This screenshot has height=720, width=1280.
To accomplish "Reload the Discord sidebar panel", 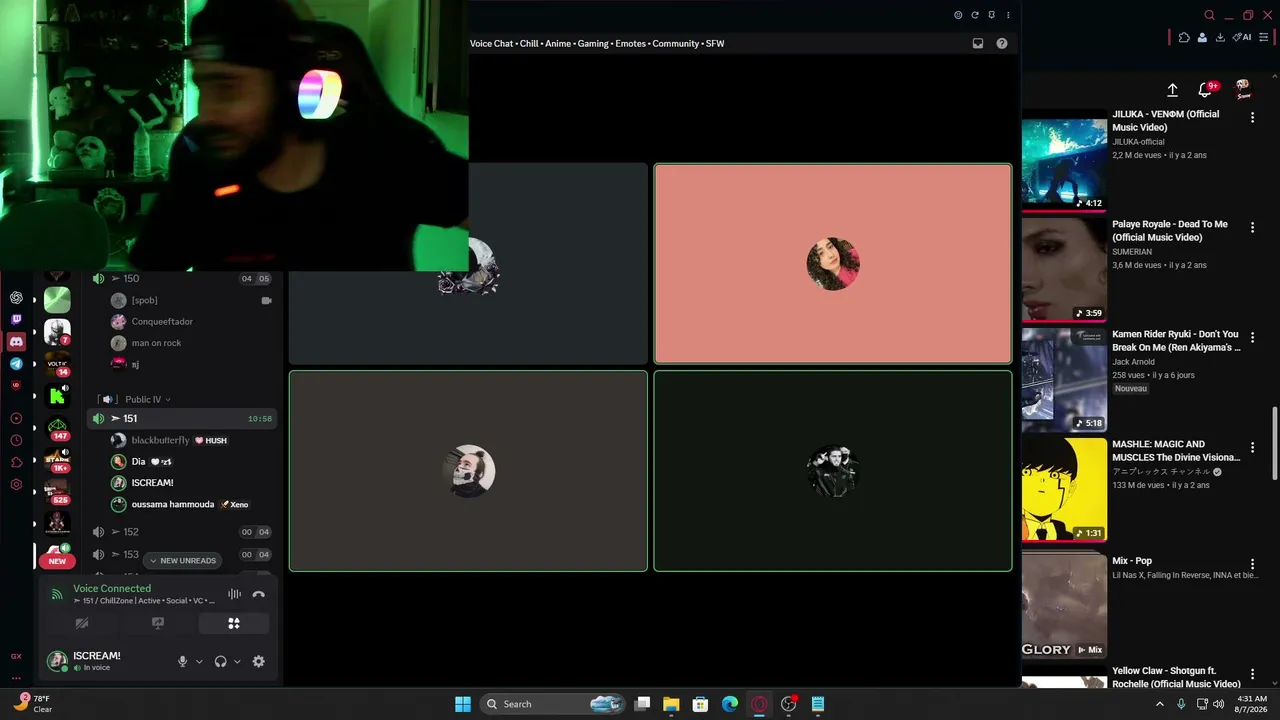I will (x=975, y=15).
